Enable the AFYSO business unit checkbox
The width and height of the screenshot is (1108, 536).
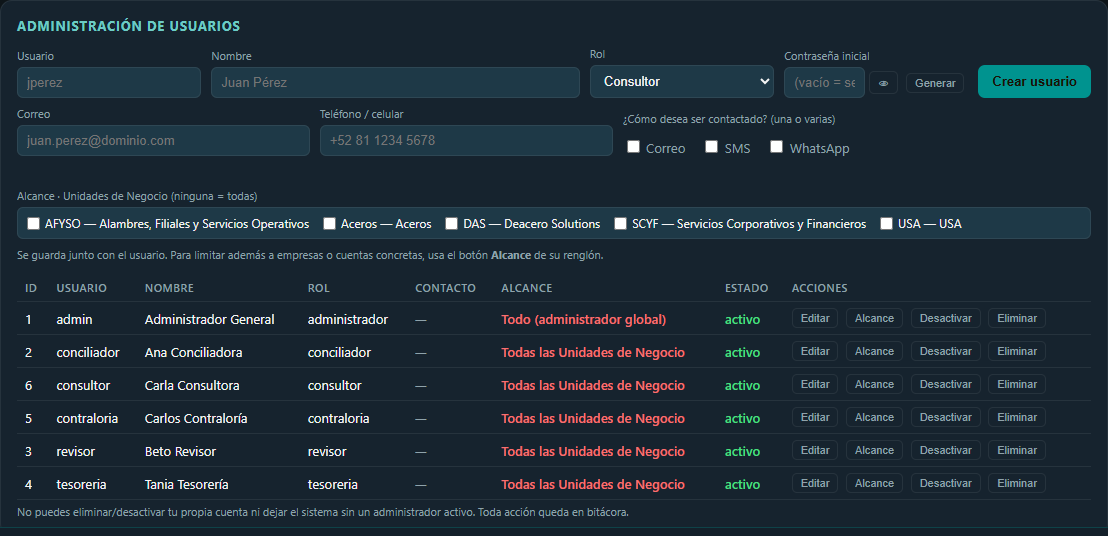pyautogui.click(x=33, y=224)
